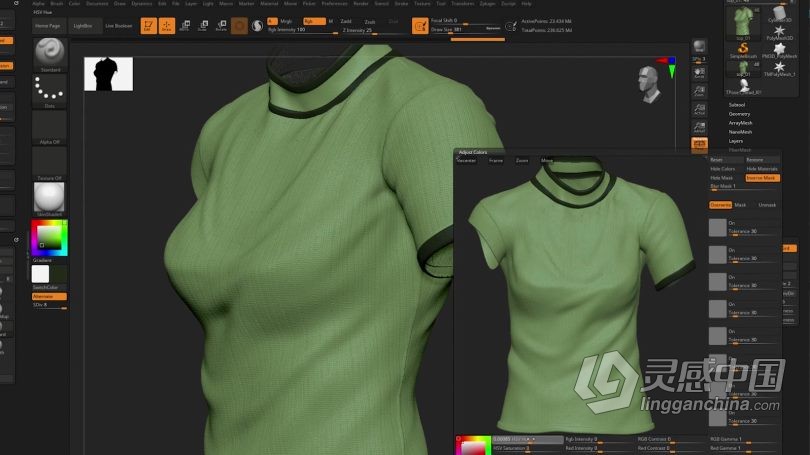Image resolution: width=810 pixels, height=455 pixels.
Task: Activate the Scale tool icon
Action: (203, 25)
